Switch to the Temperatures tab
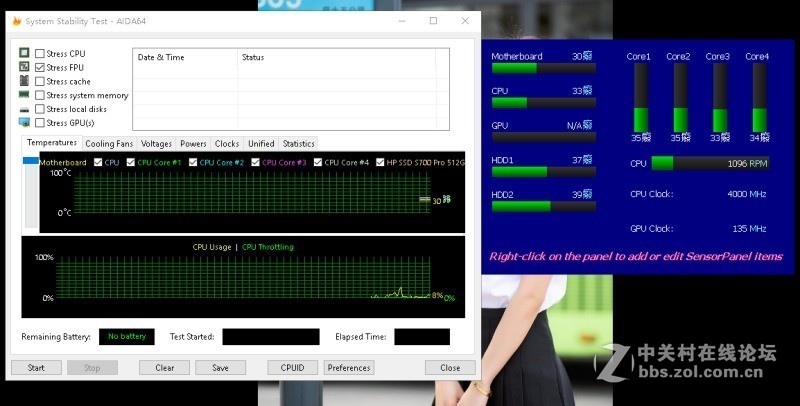This screenshot has width=800, height=406. click(x=52, y=143)
